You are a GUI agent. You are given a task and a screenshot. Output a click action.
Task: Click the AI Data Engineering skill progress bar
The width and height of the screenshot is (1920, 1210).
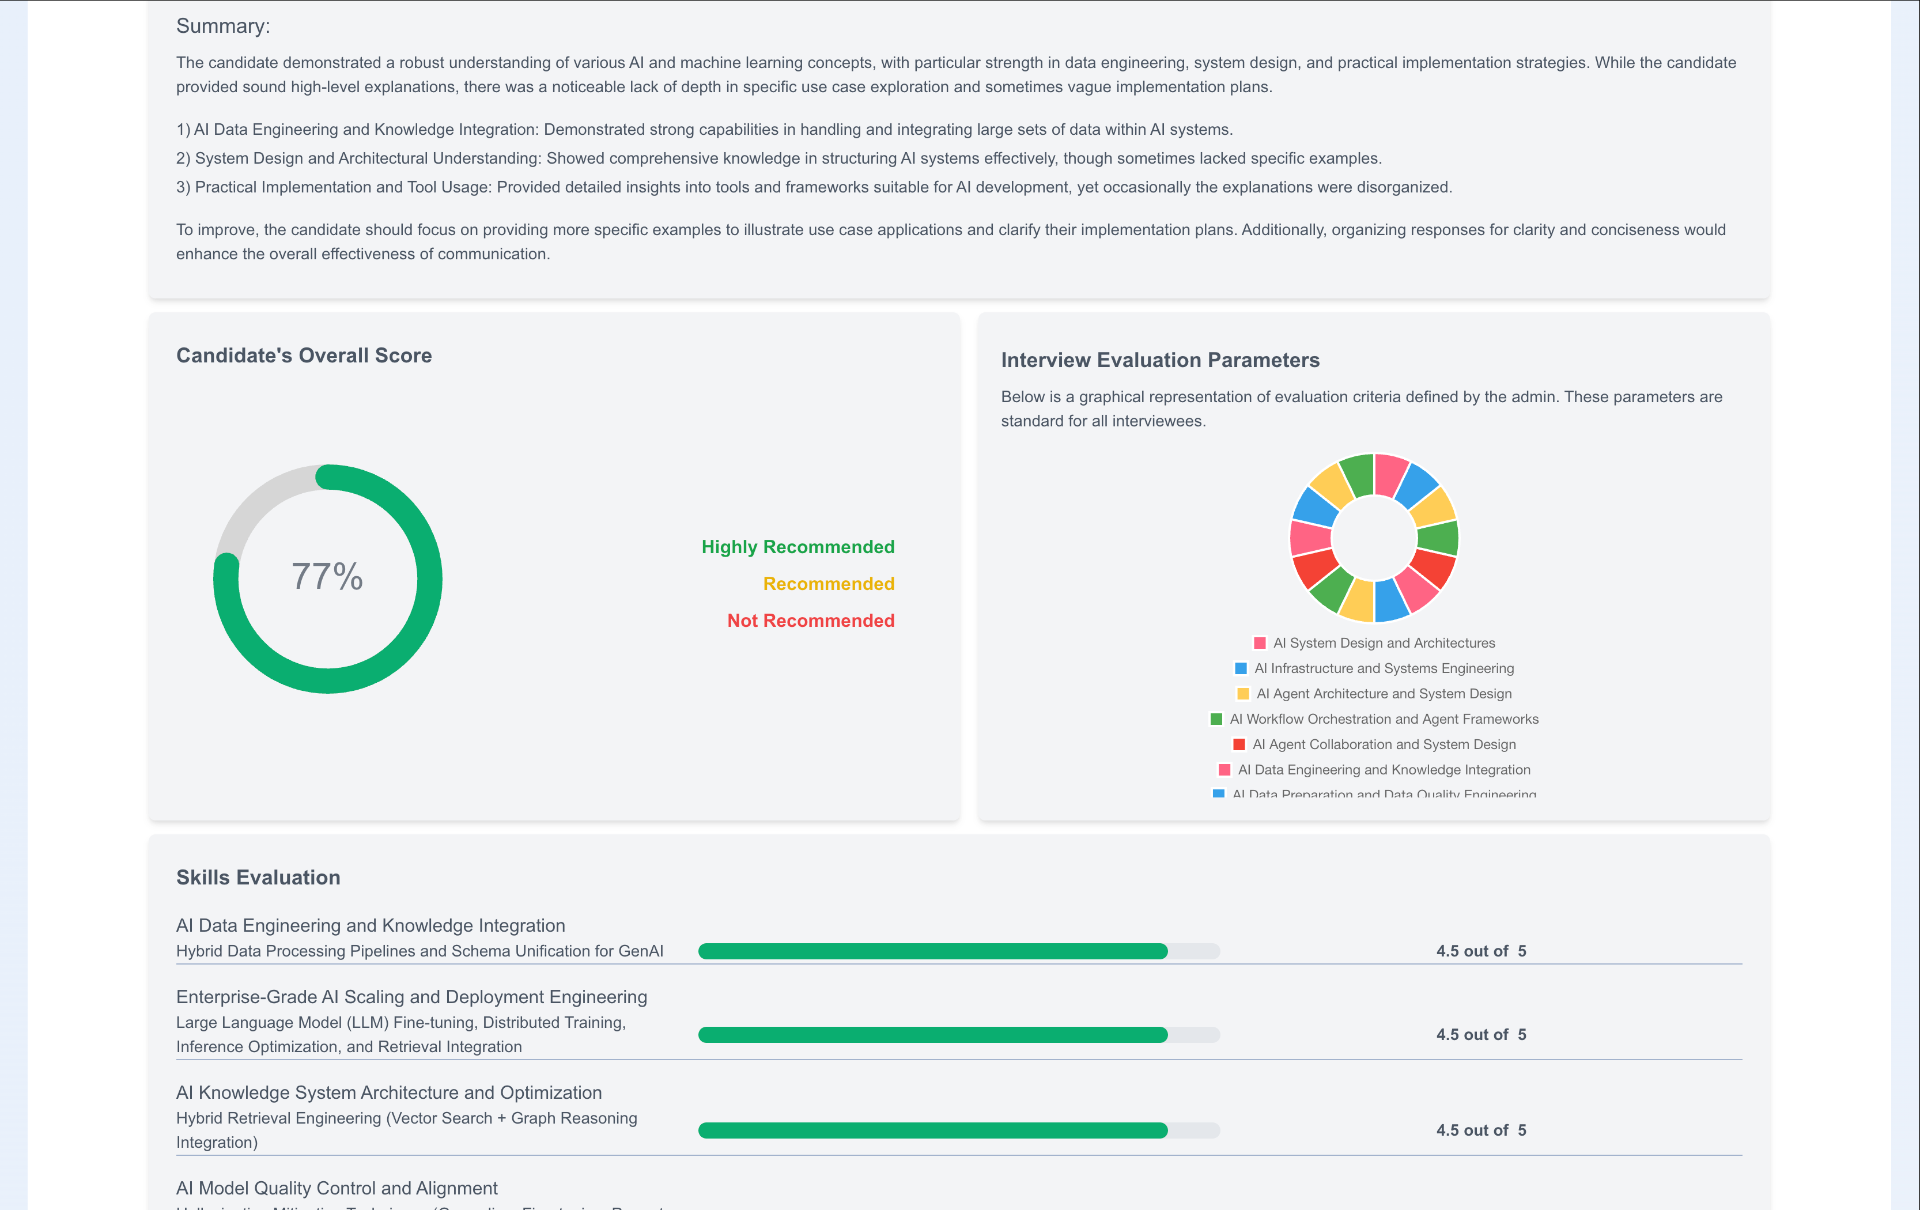click(959, 951)
